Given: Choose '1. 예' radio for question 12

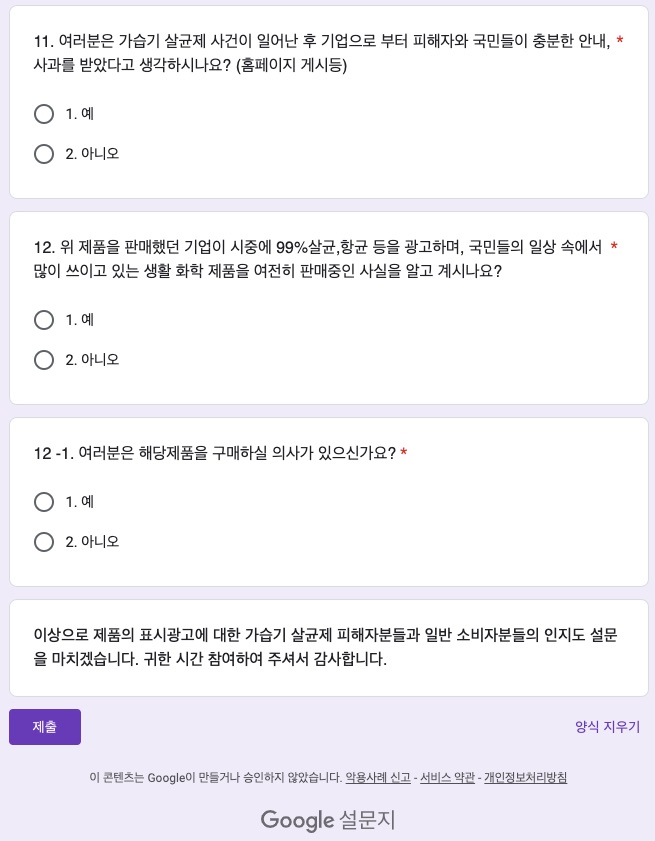Looking at the screenshot, I should (x=44, y=320).
